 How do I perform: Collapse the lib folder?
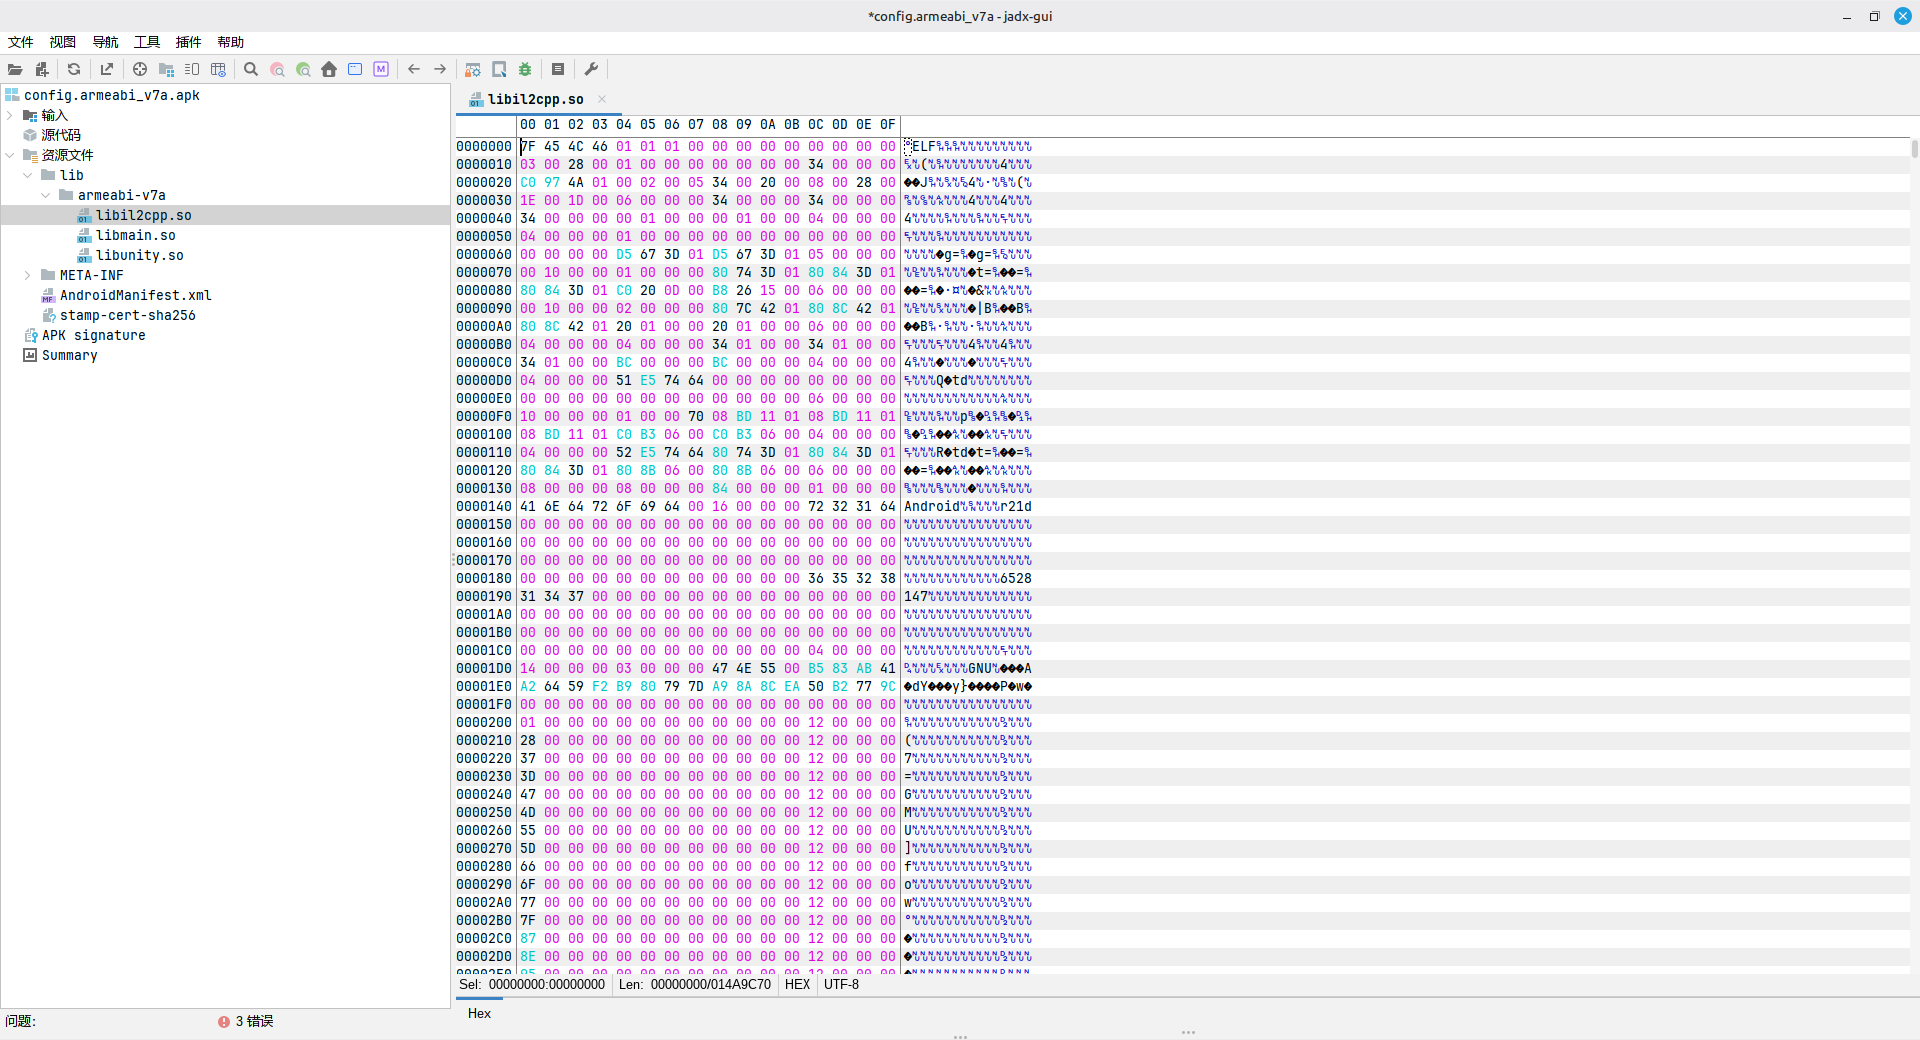coord(28,175)
